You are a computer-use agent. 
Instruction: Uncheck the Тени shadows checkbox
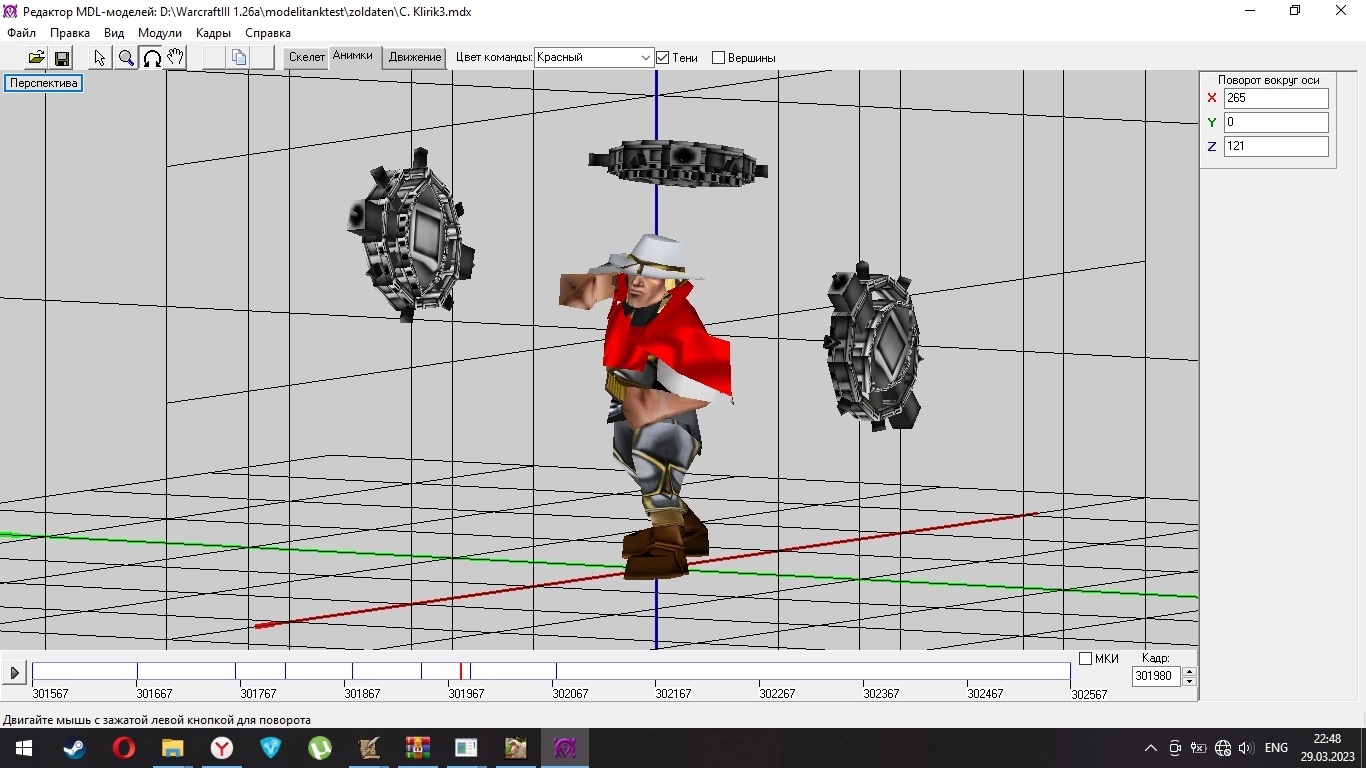coord(662,58)
